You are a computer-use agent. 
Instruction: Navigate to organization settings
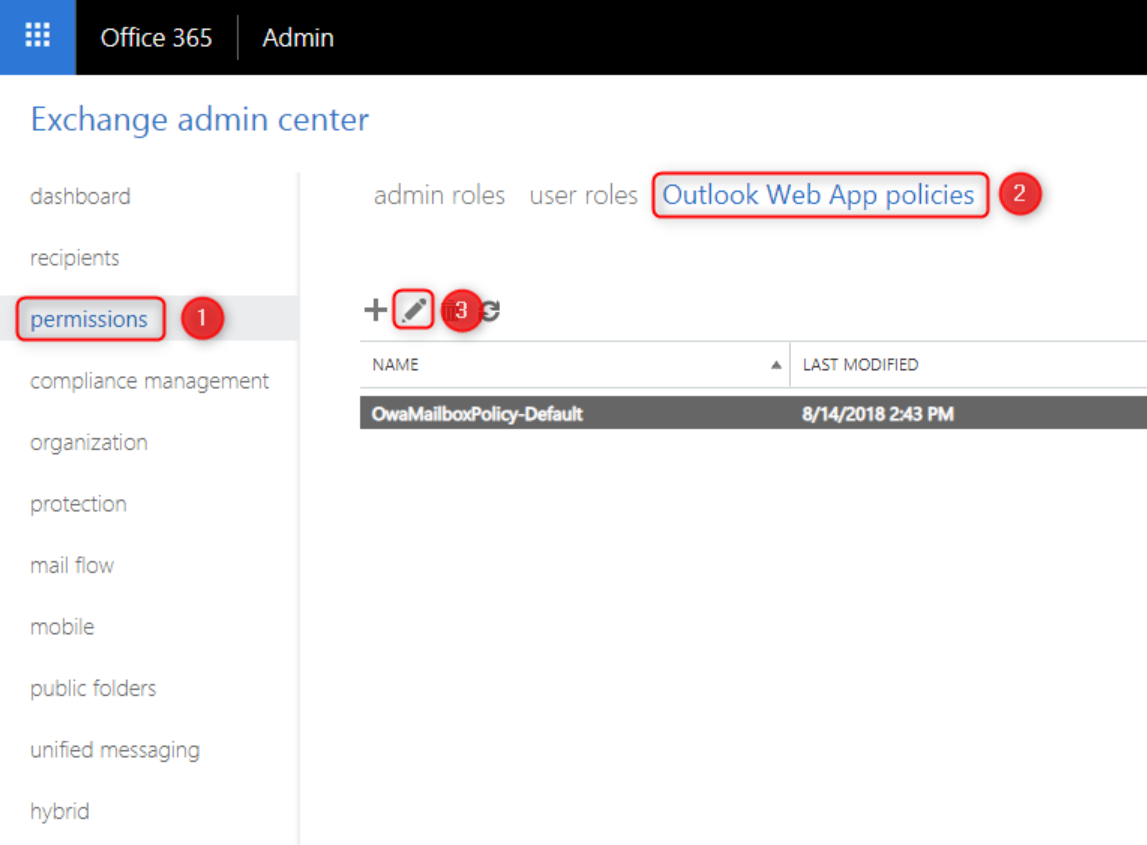click(x=89, y=443)
